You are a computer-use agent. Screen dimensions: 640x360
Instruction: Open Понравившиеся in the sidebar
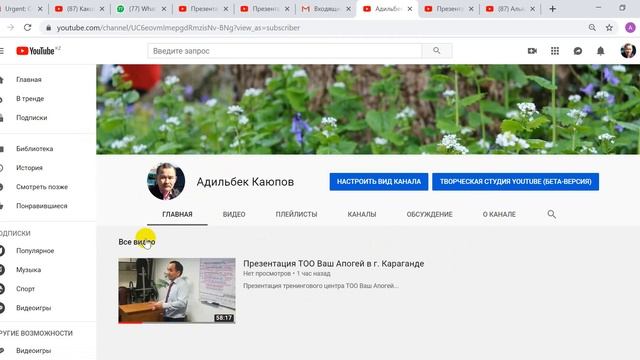41,206
